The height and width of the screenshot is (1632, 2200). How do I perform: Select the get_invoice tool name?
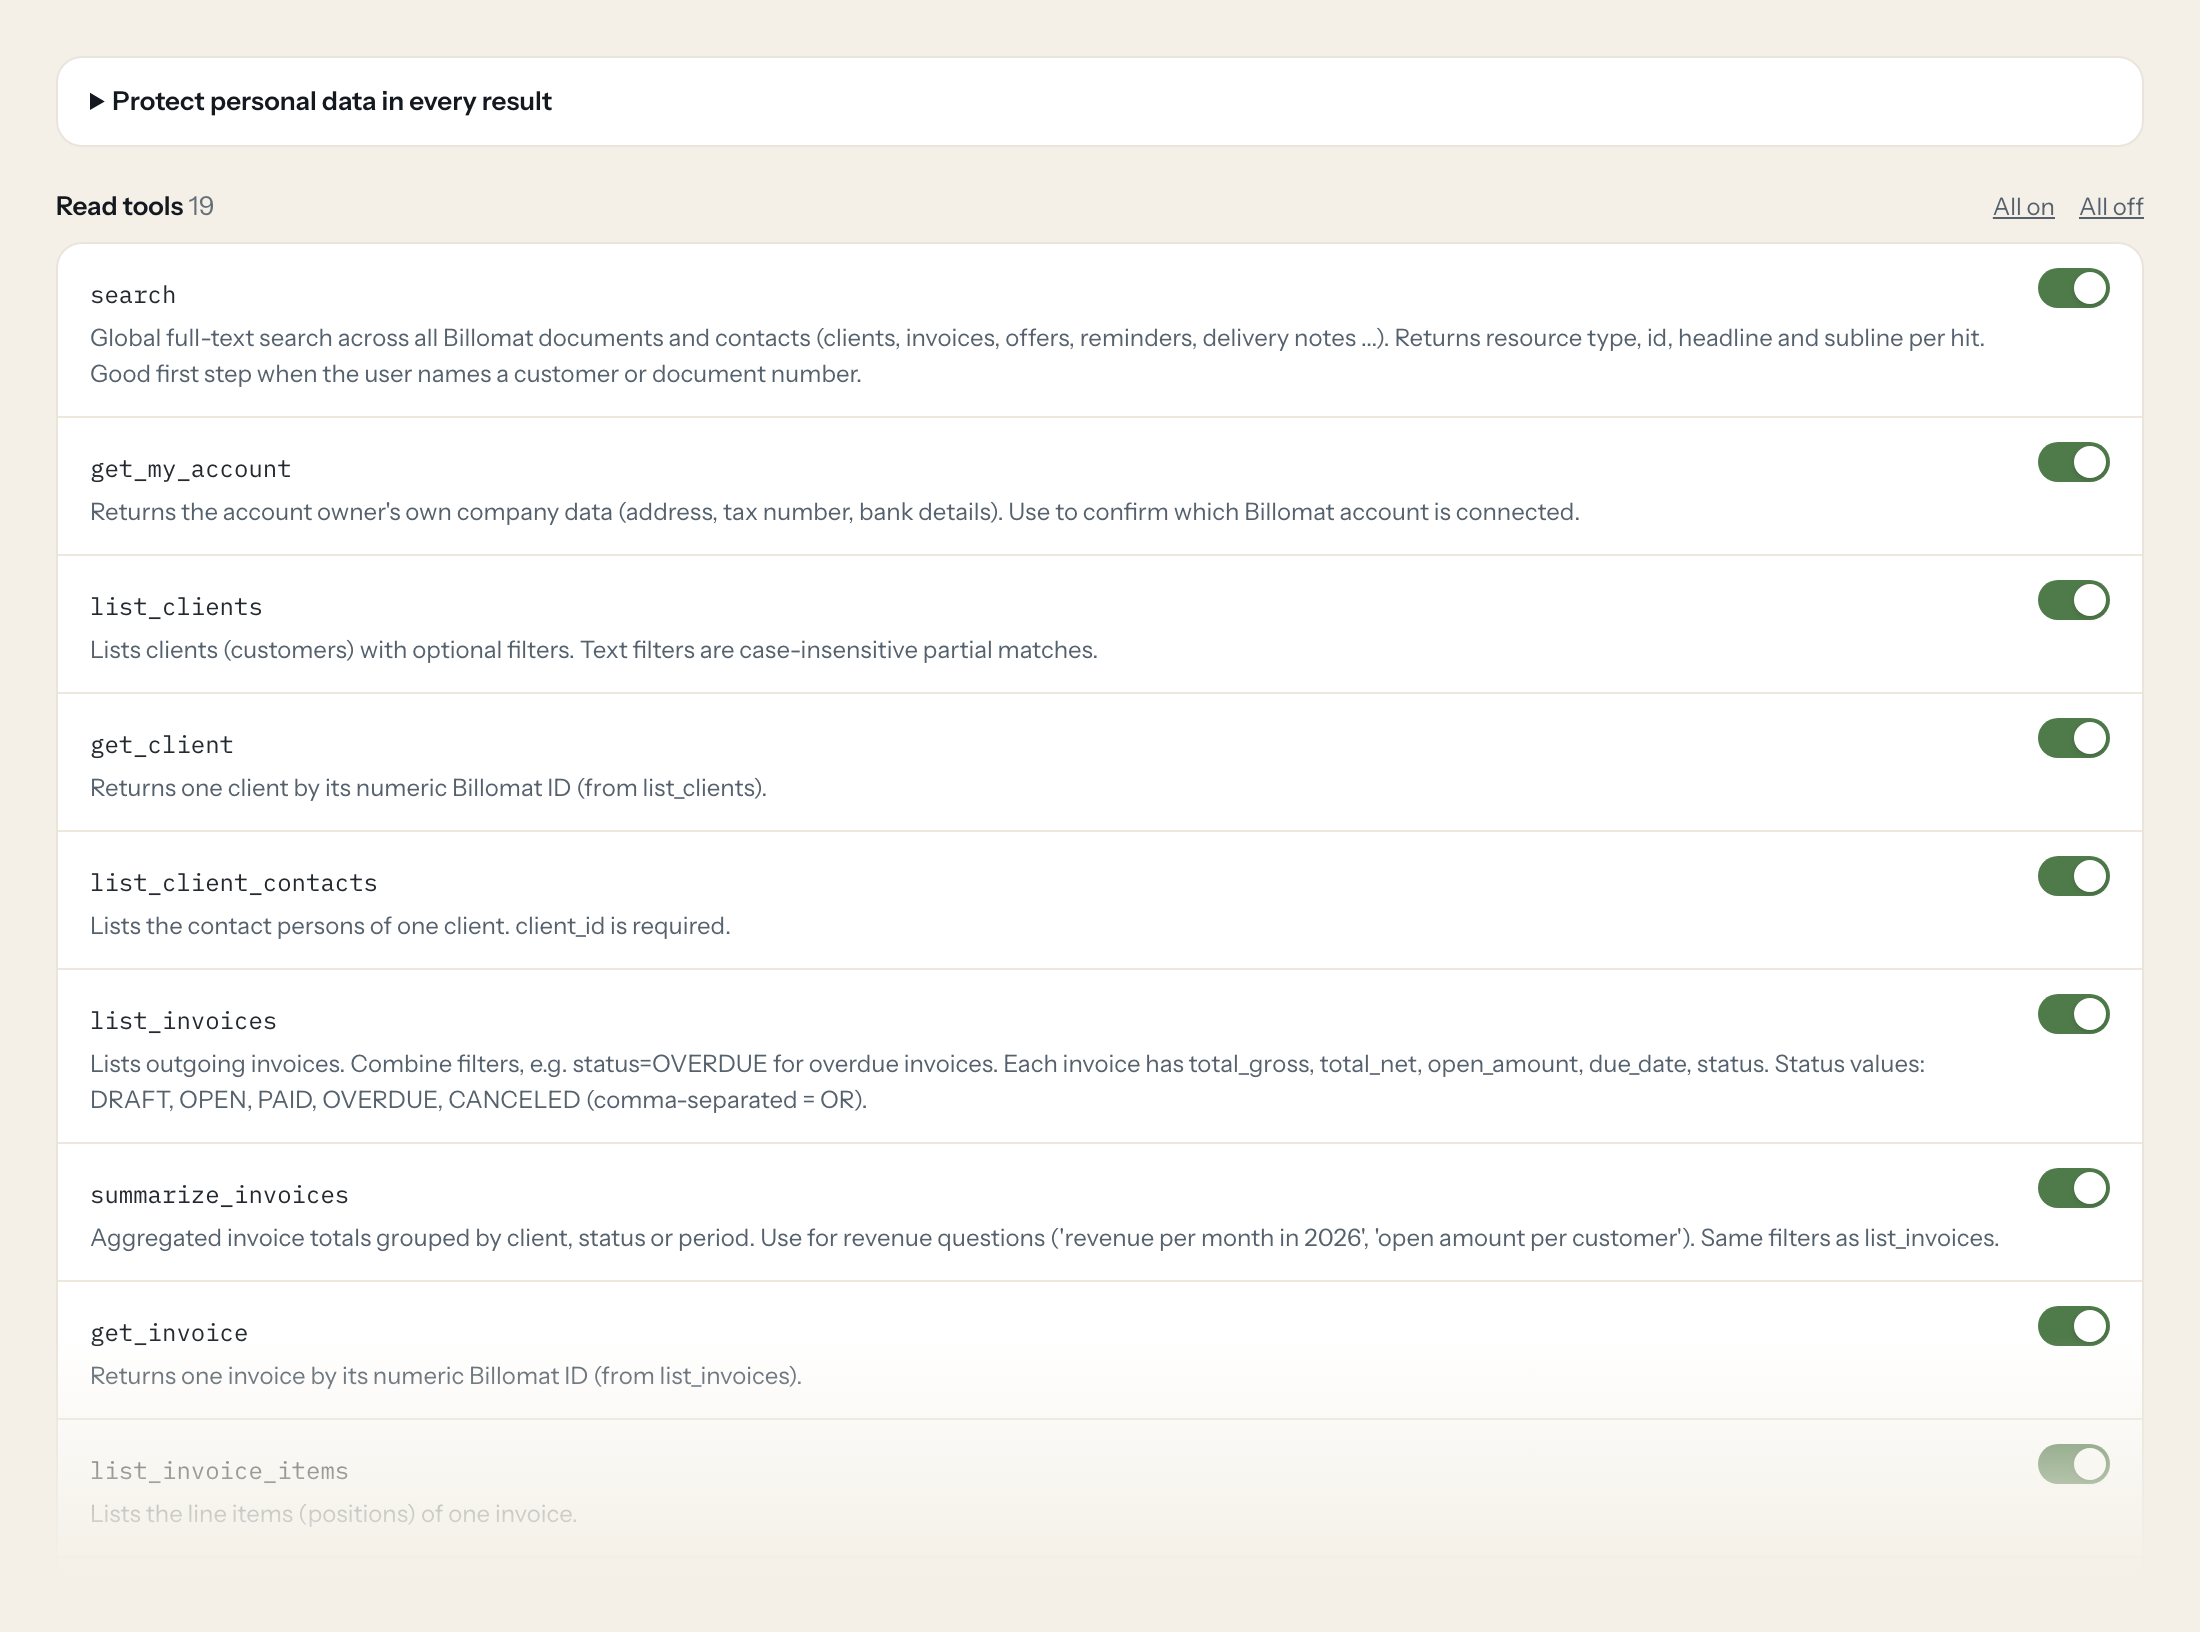(169, 1333)
